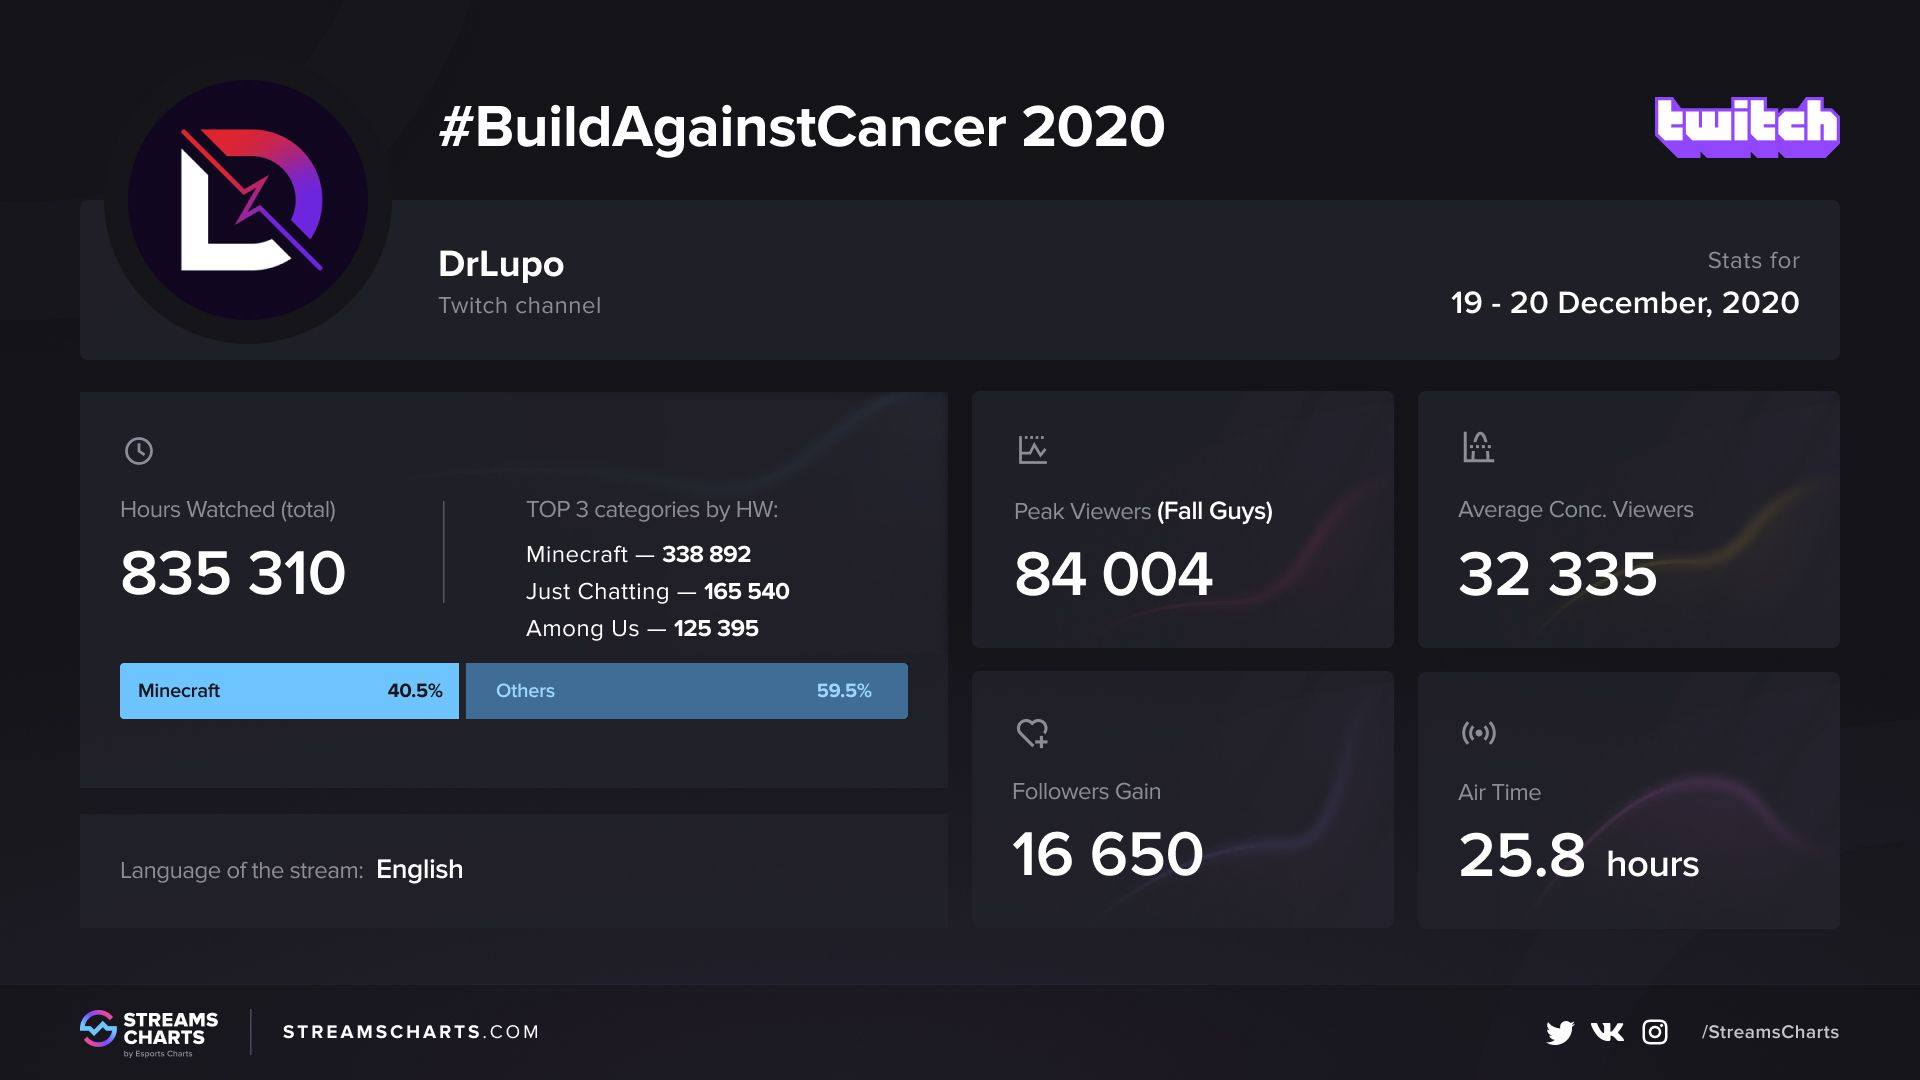
Task: Click the clock icon above Hours Watched
Action: click(139, 451)
